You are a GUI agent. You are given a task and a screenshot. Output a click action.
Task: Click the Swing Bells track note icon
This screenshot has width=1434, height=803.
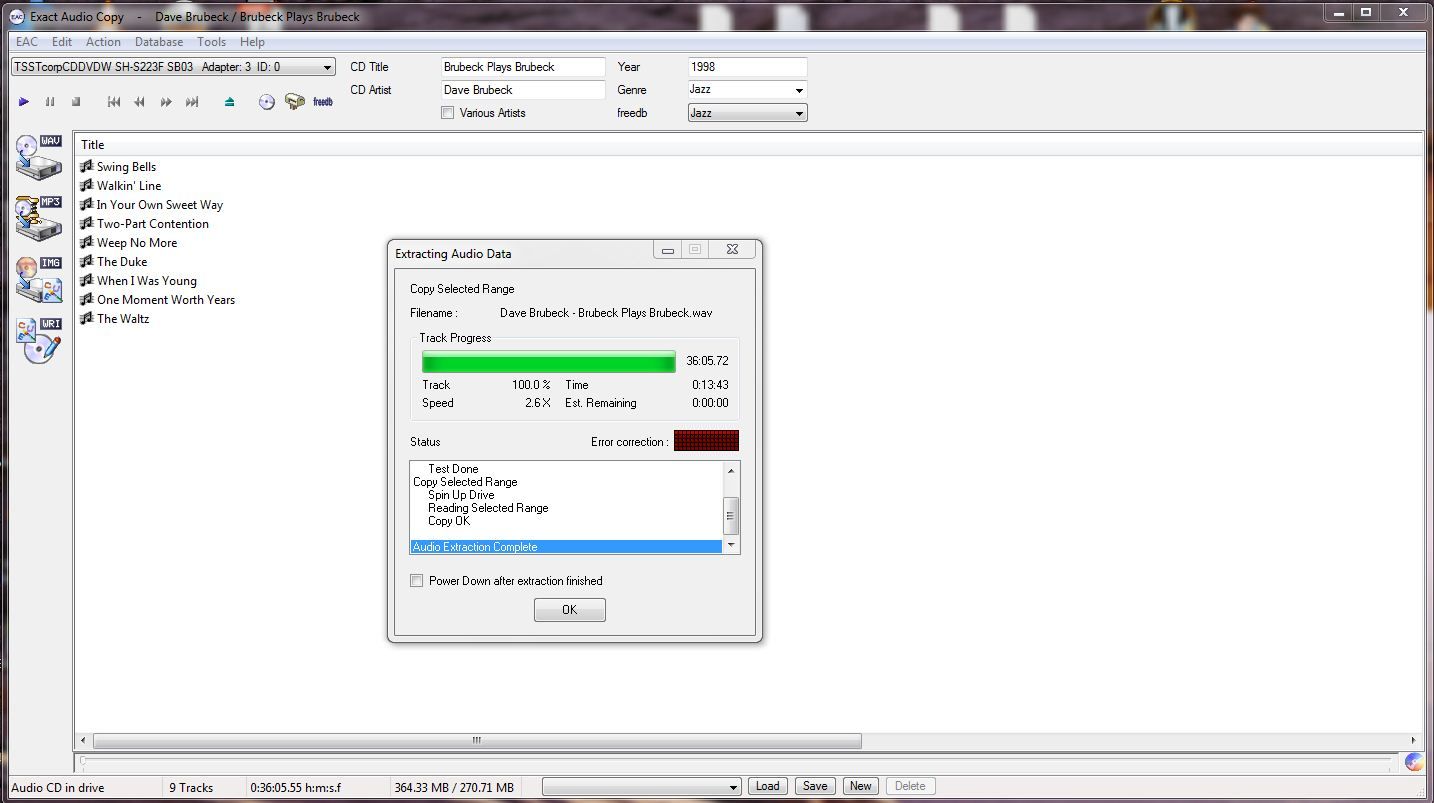click(87, 167)
